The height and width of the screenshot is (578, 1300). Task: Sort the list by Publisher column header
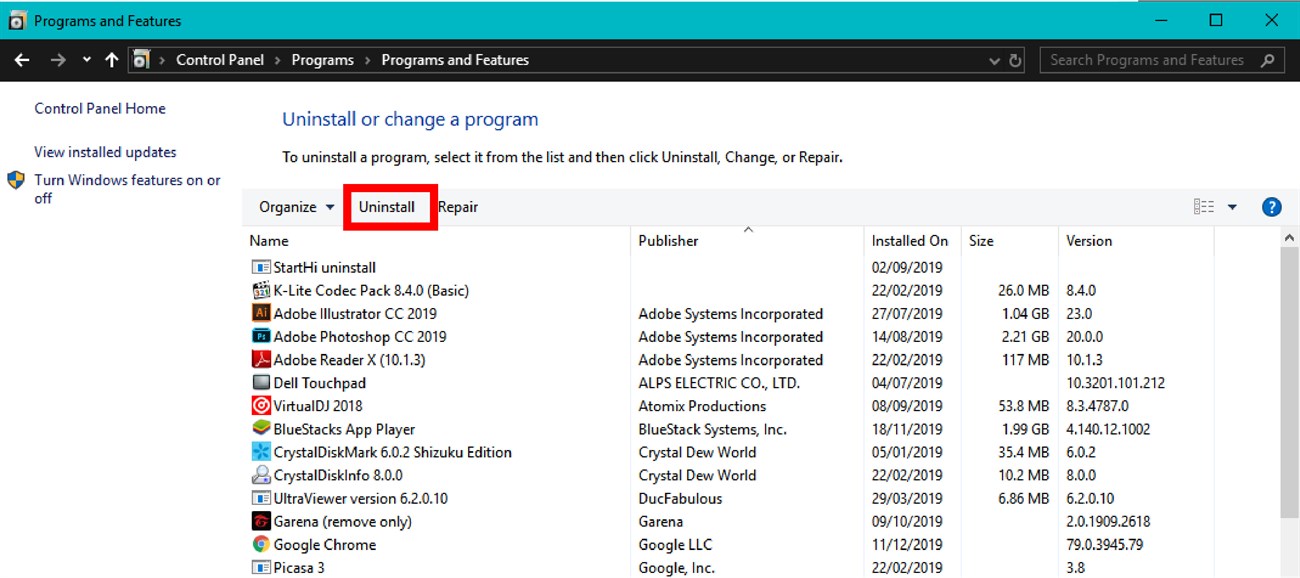(669, 241)
